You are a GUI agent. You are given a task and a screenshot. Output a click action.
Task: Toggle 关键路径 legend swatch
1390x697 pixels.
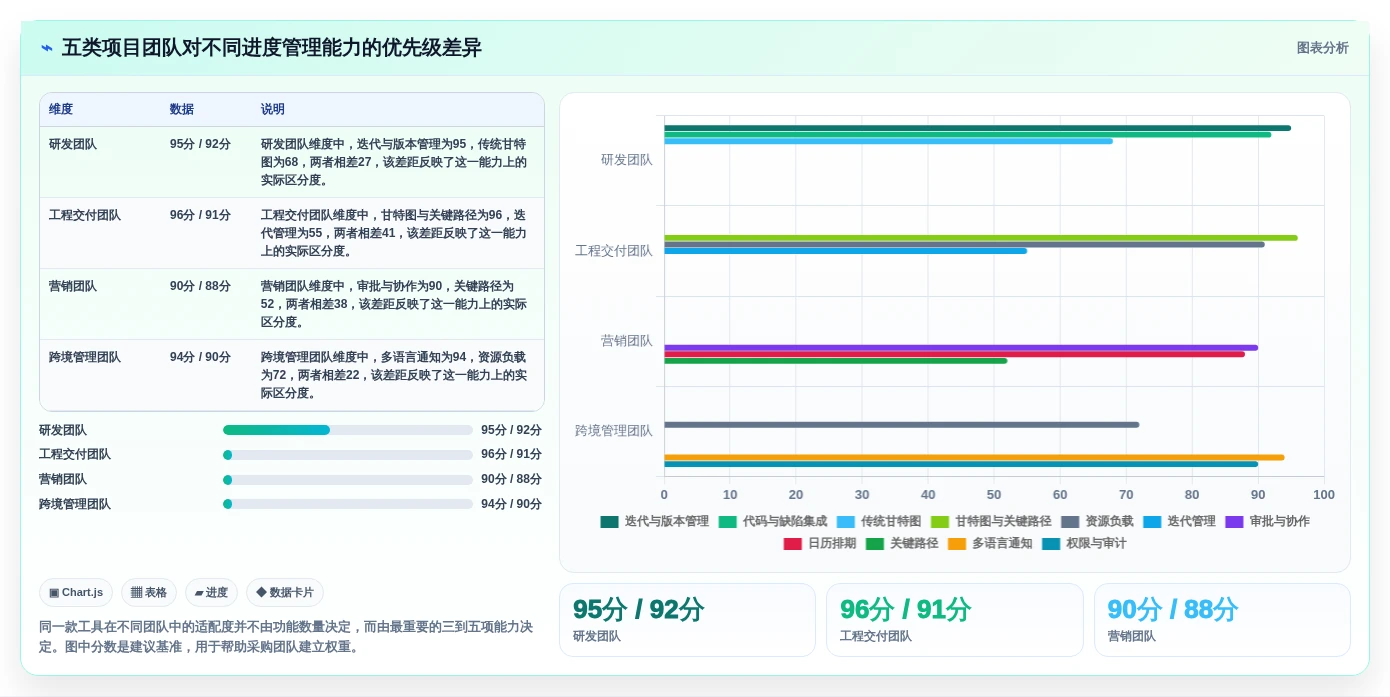tap(875, 543)
